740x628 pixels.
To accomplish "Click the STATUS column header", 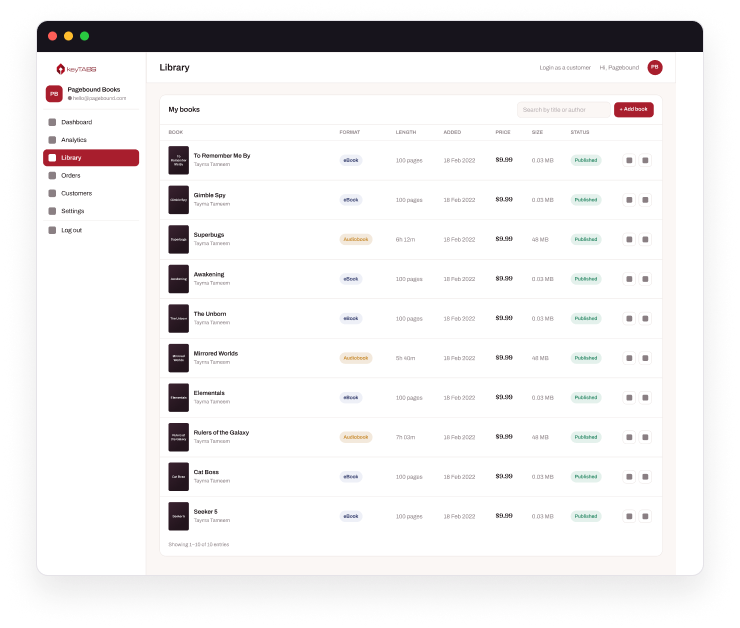I will (580, 133).
